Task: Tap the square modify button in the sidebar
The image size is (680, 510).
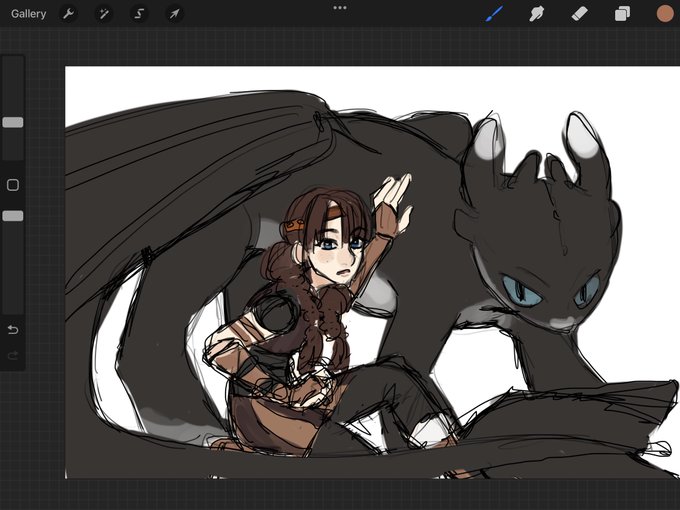Action: click(13, 185)
